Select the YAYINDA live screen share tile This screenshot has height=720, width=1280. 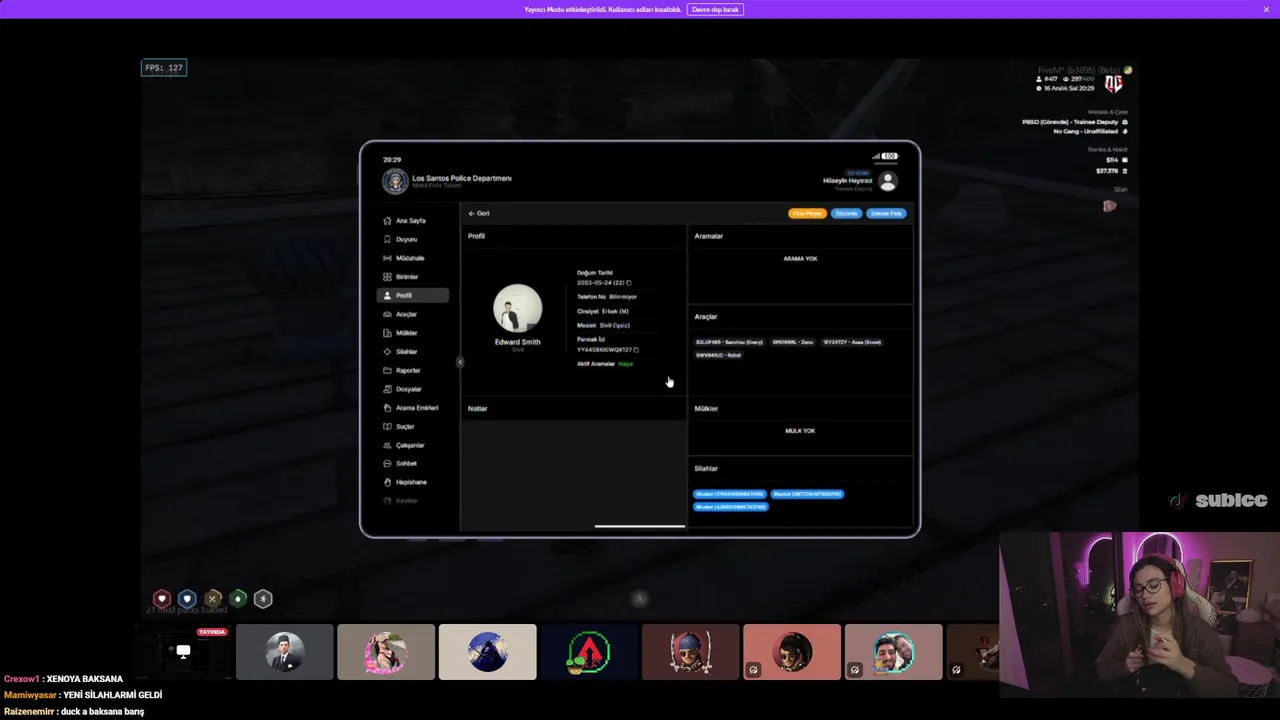184,652
